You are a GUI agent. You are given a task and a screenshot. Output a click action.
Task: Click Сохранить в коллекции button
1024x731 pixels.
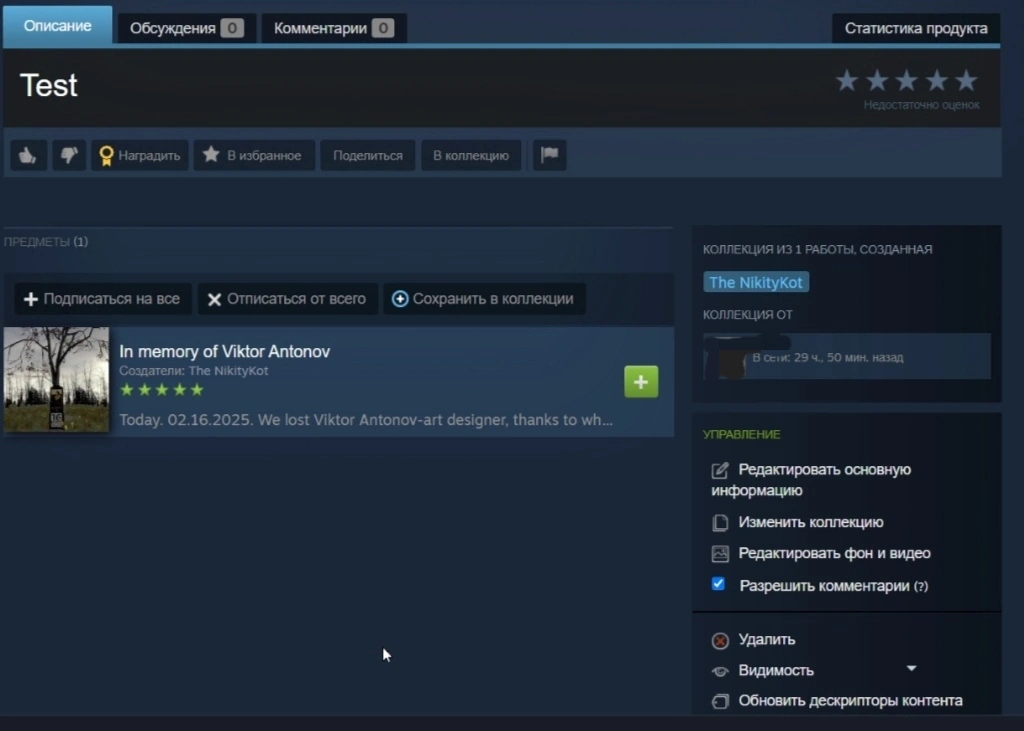coord(483,299)
